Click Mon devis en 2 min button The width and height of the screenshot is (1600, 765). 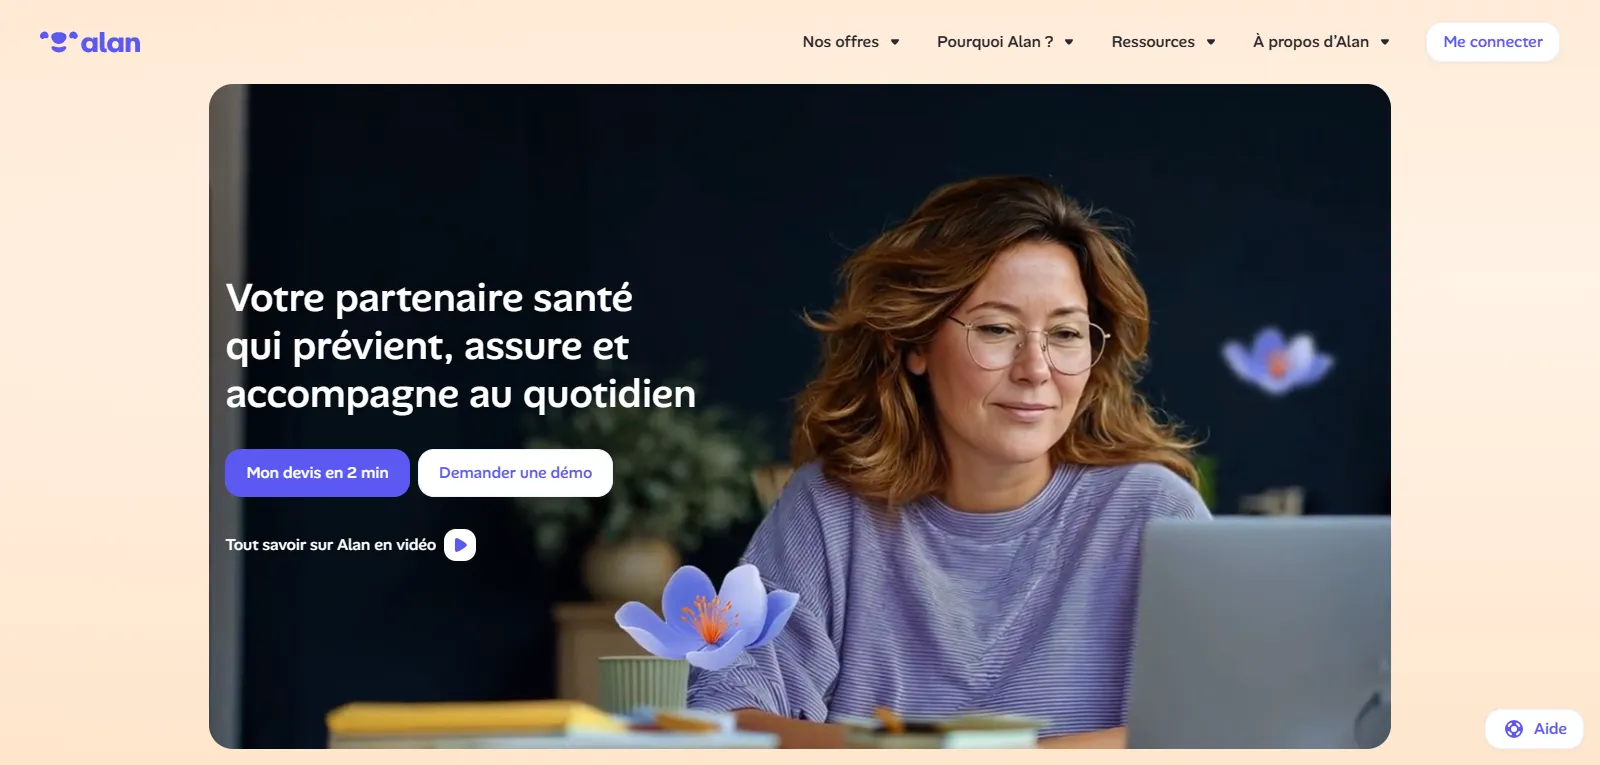(x=317, y=473)
